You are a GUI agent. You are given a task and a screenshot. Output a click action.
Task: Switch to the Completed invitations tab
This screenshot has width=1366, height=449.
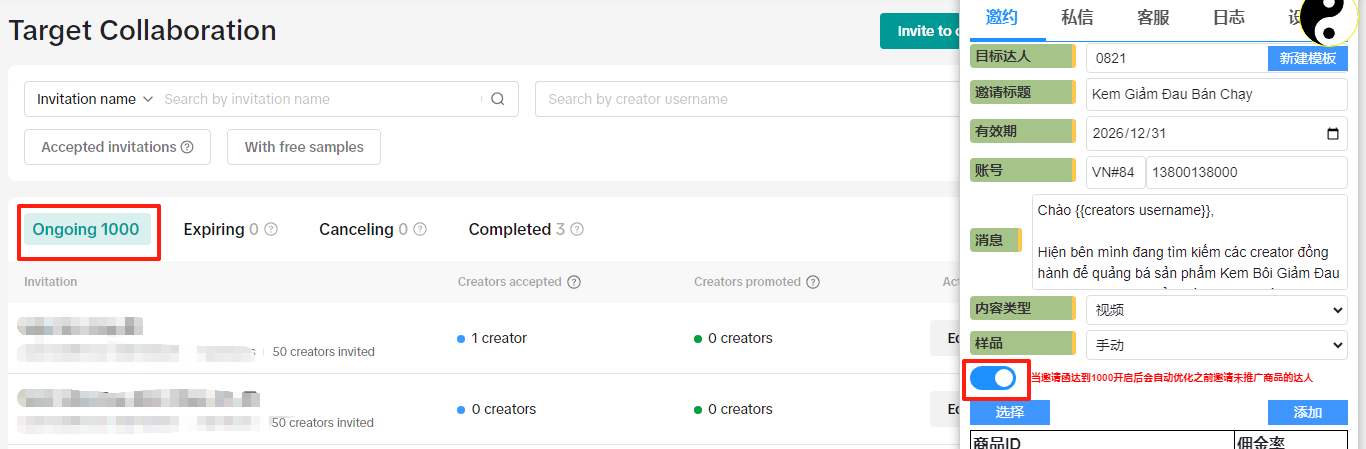click(x=510, y=229)
